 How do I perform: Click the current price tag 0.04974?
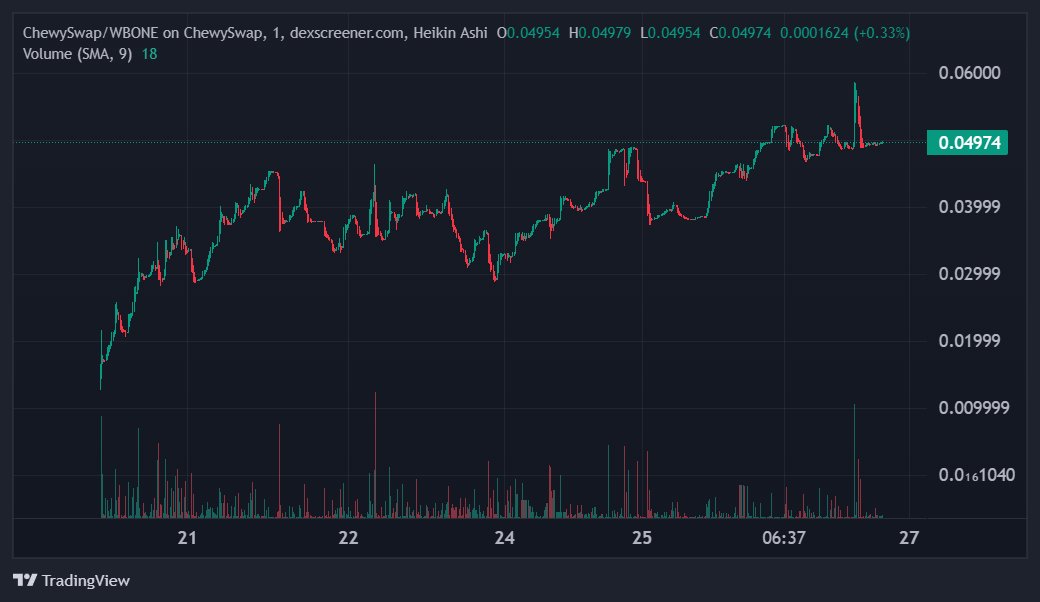967,143
